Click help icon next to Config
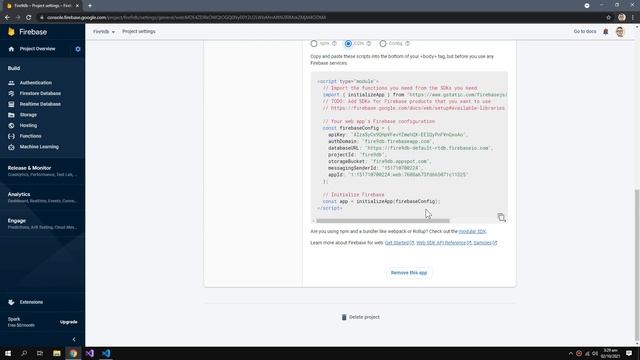 pyautogui.click(x=407, y=43)
